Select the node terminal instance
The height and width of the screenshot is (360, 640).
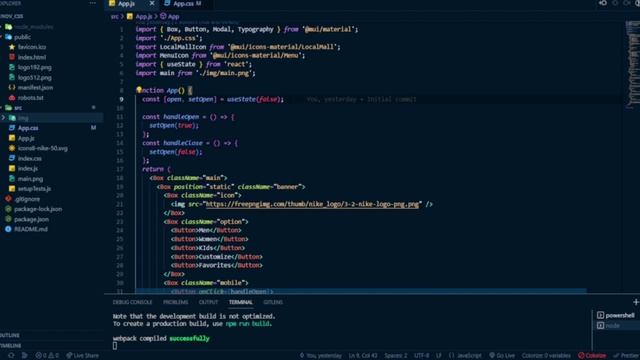(x=609, y=326)
